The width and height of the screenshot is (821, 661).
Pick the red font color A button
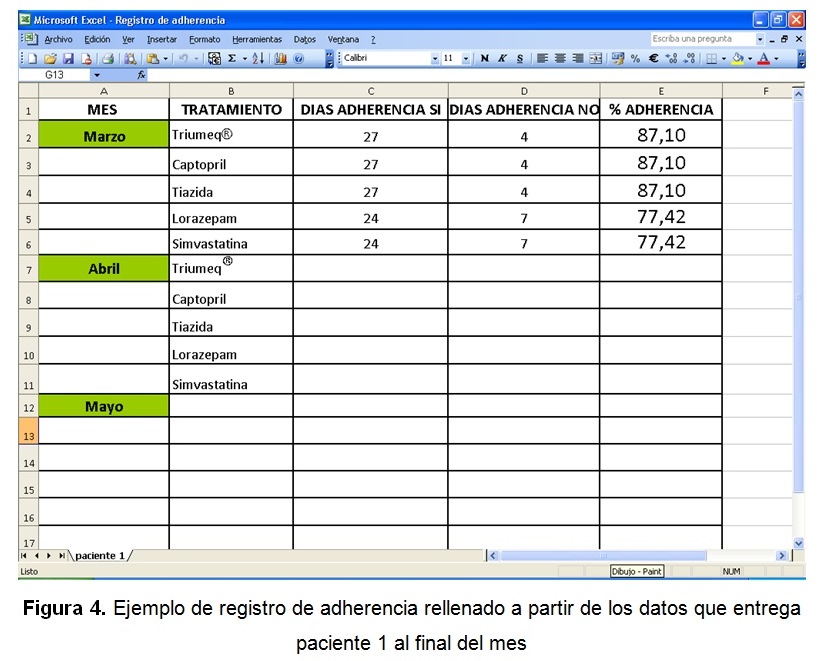click(x=764, y=58)
